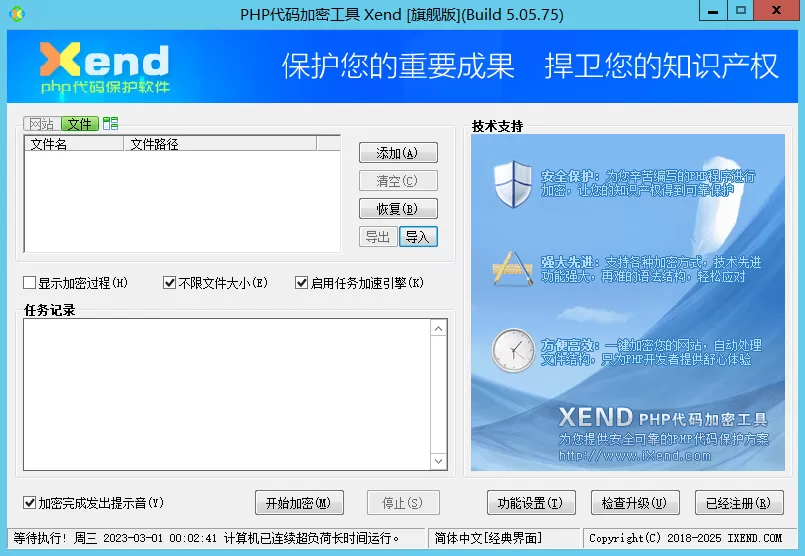Toggle 启用任务加速引擎(K) checkbox
This screenshot has width=805, height=556.
[359, 283]
